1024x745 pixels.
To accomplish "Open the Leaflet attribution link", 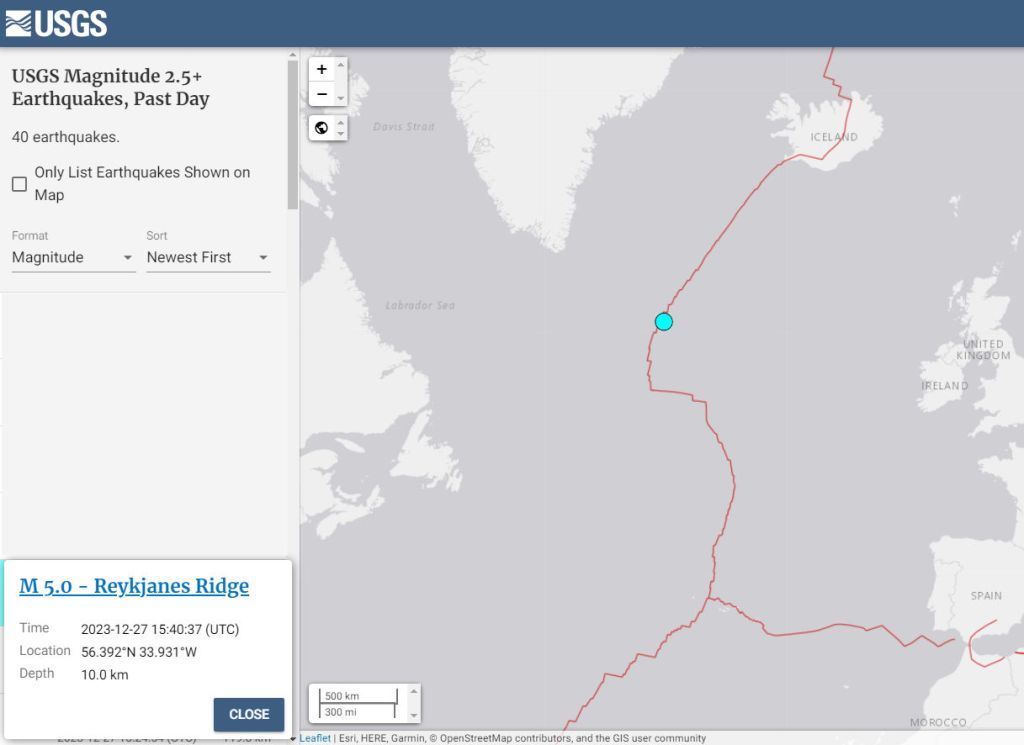I will point(314,738).
